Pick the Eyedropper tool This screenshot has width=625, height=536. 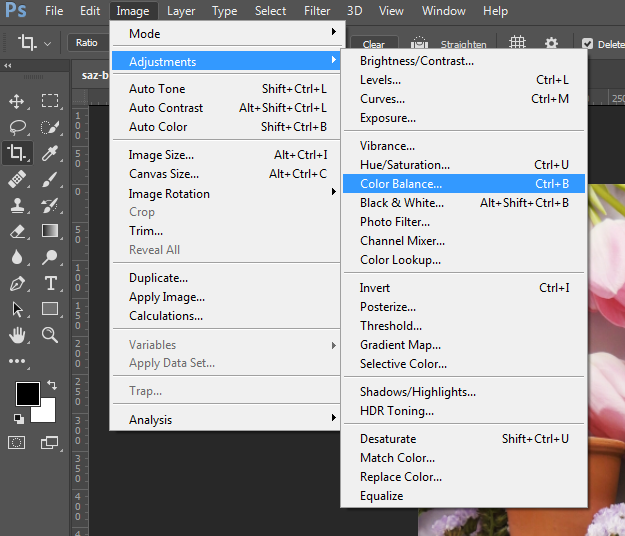point(50,153)
